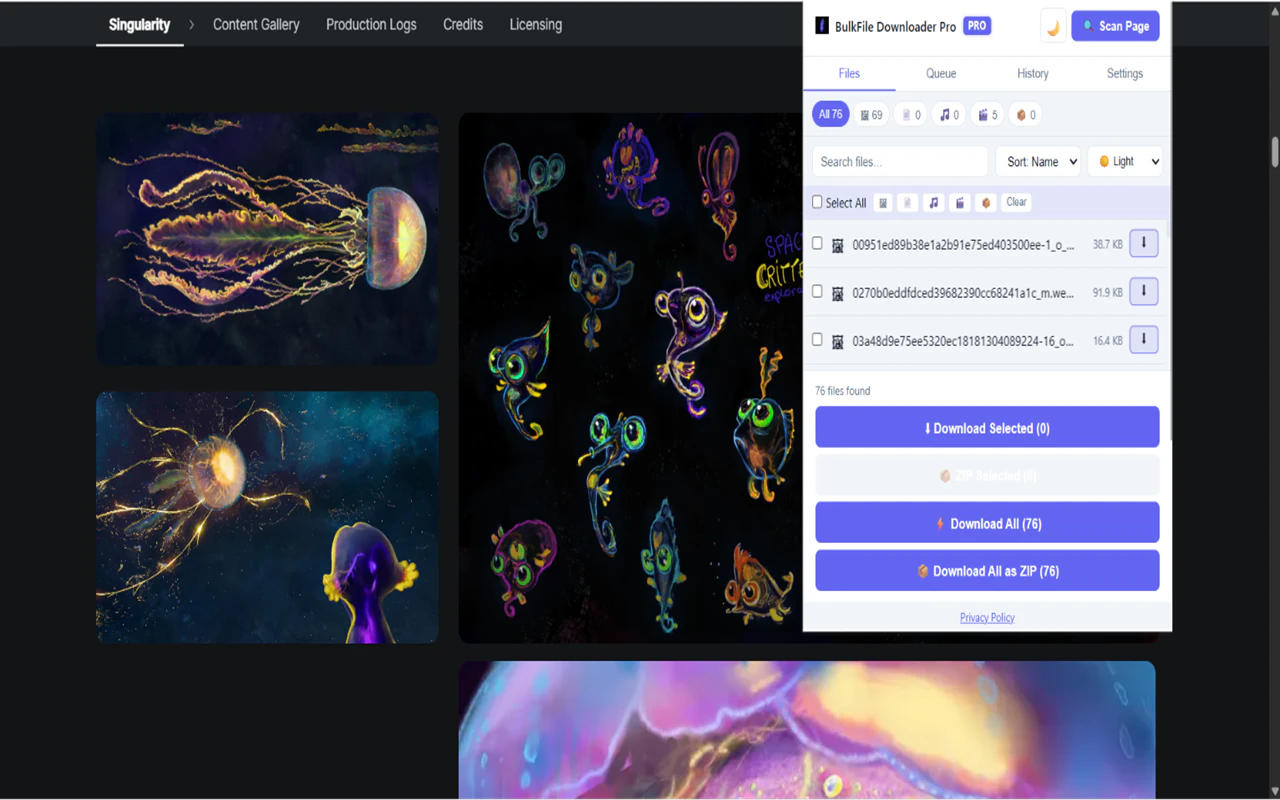Screen dimensions: 1280x800
Task: Select all audio files via Select All row icon
Action: point(934,203)
